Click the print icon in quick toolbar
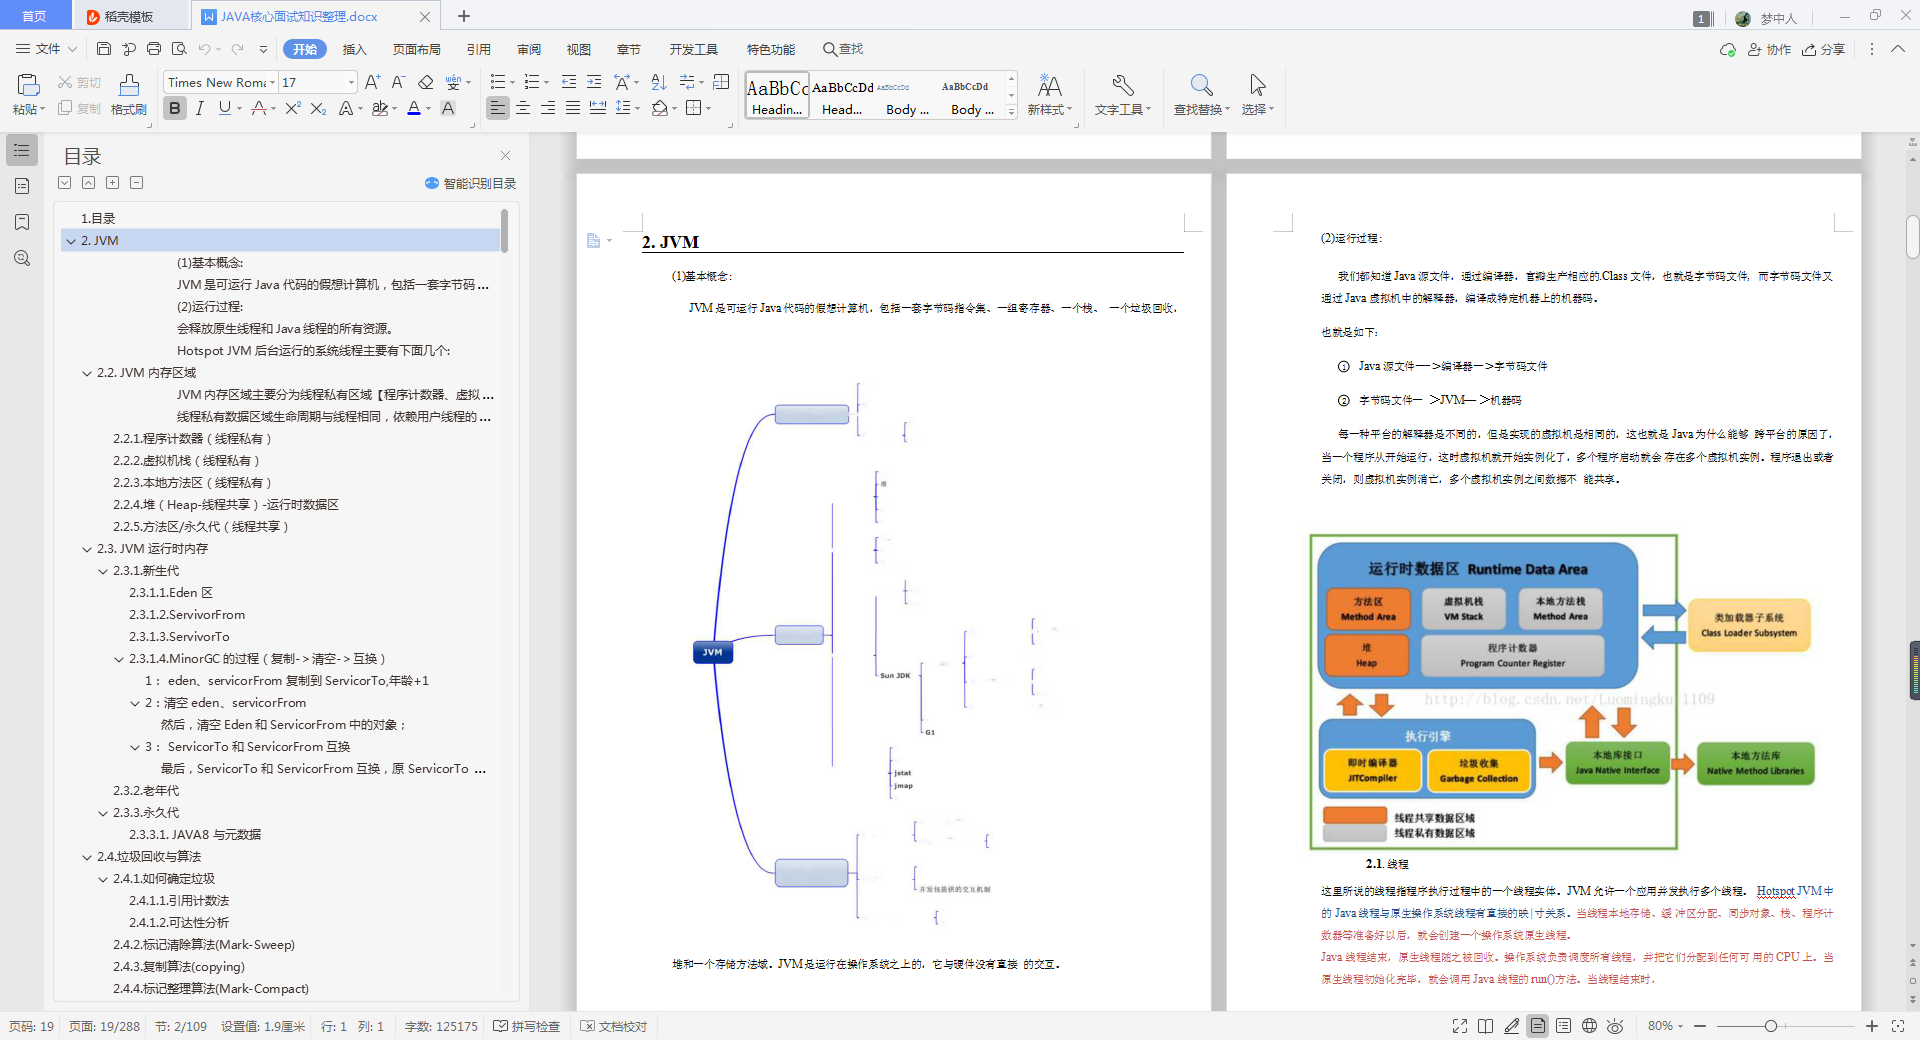 point(154,49)
